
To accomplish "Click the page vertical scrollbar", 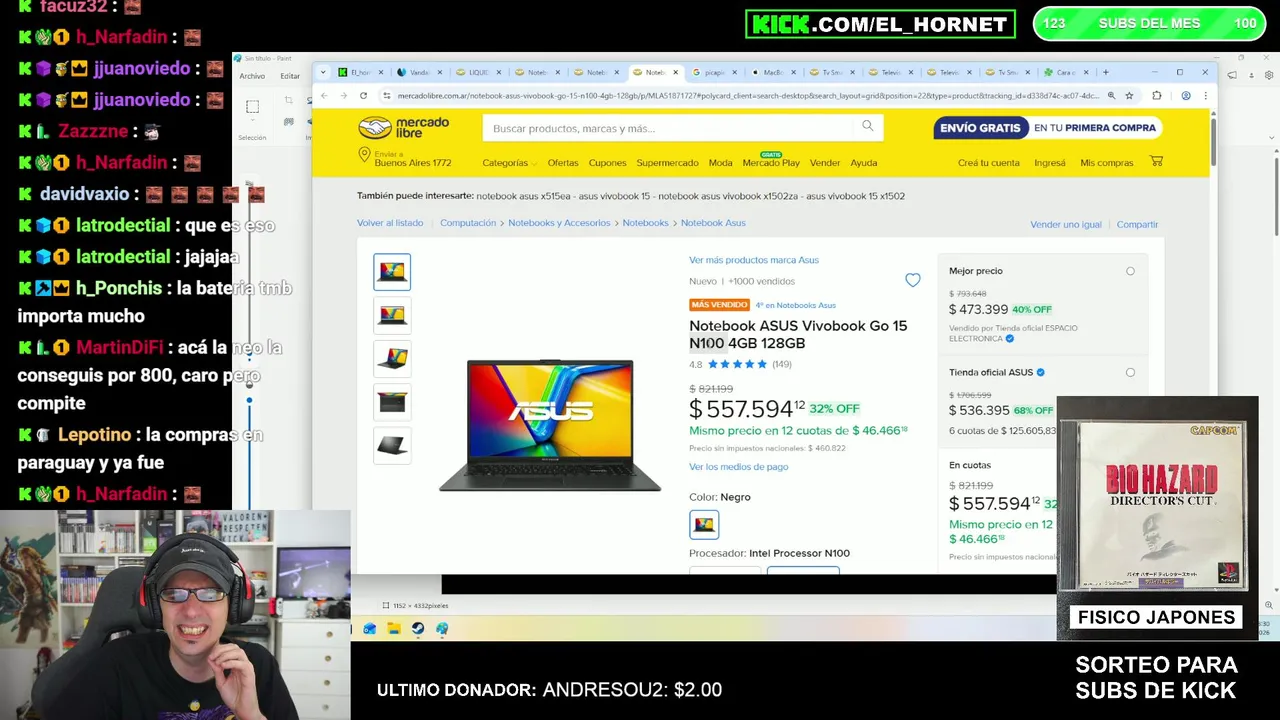I will 1214,141.
